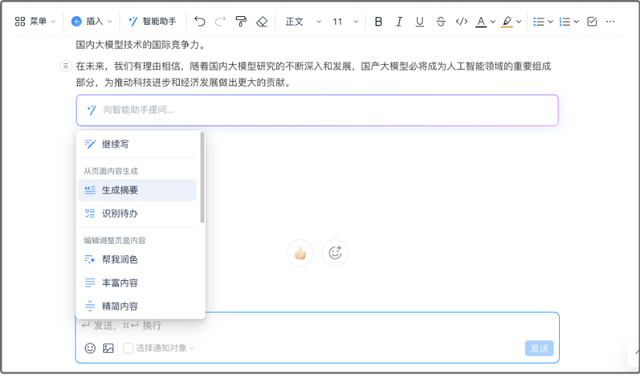This screenshot has height=375, width=640.
Task: Redo the last action
Action: [x=220, y=21]
